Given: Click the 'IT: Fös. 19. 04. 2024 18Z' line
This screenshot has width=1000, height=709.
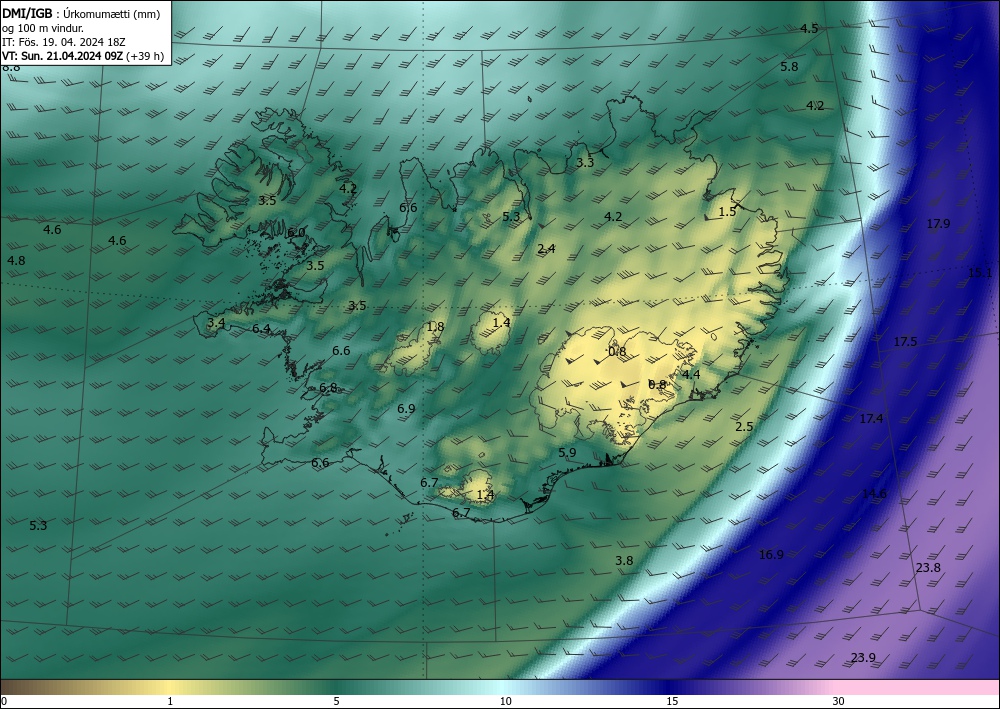Looking at the screenshot, I should 64,42.
